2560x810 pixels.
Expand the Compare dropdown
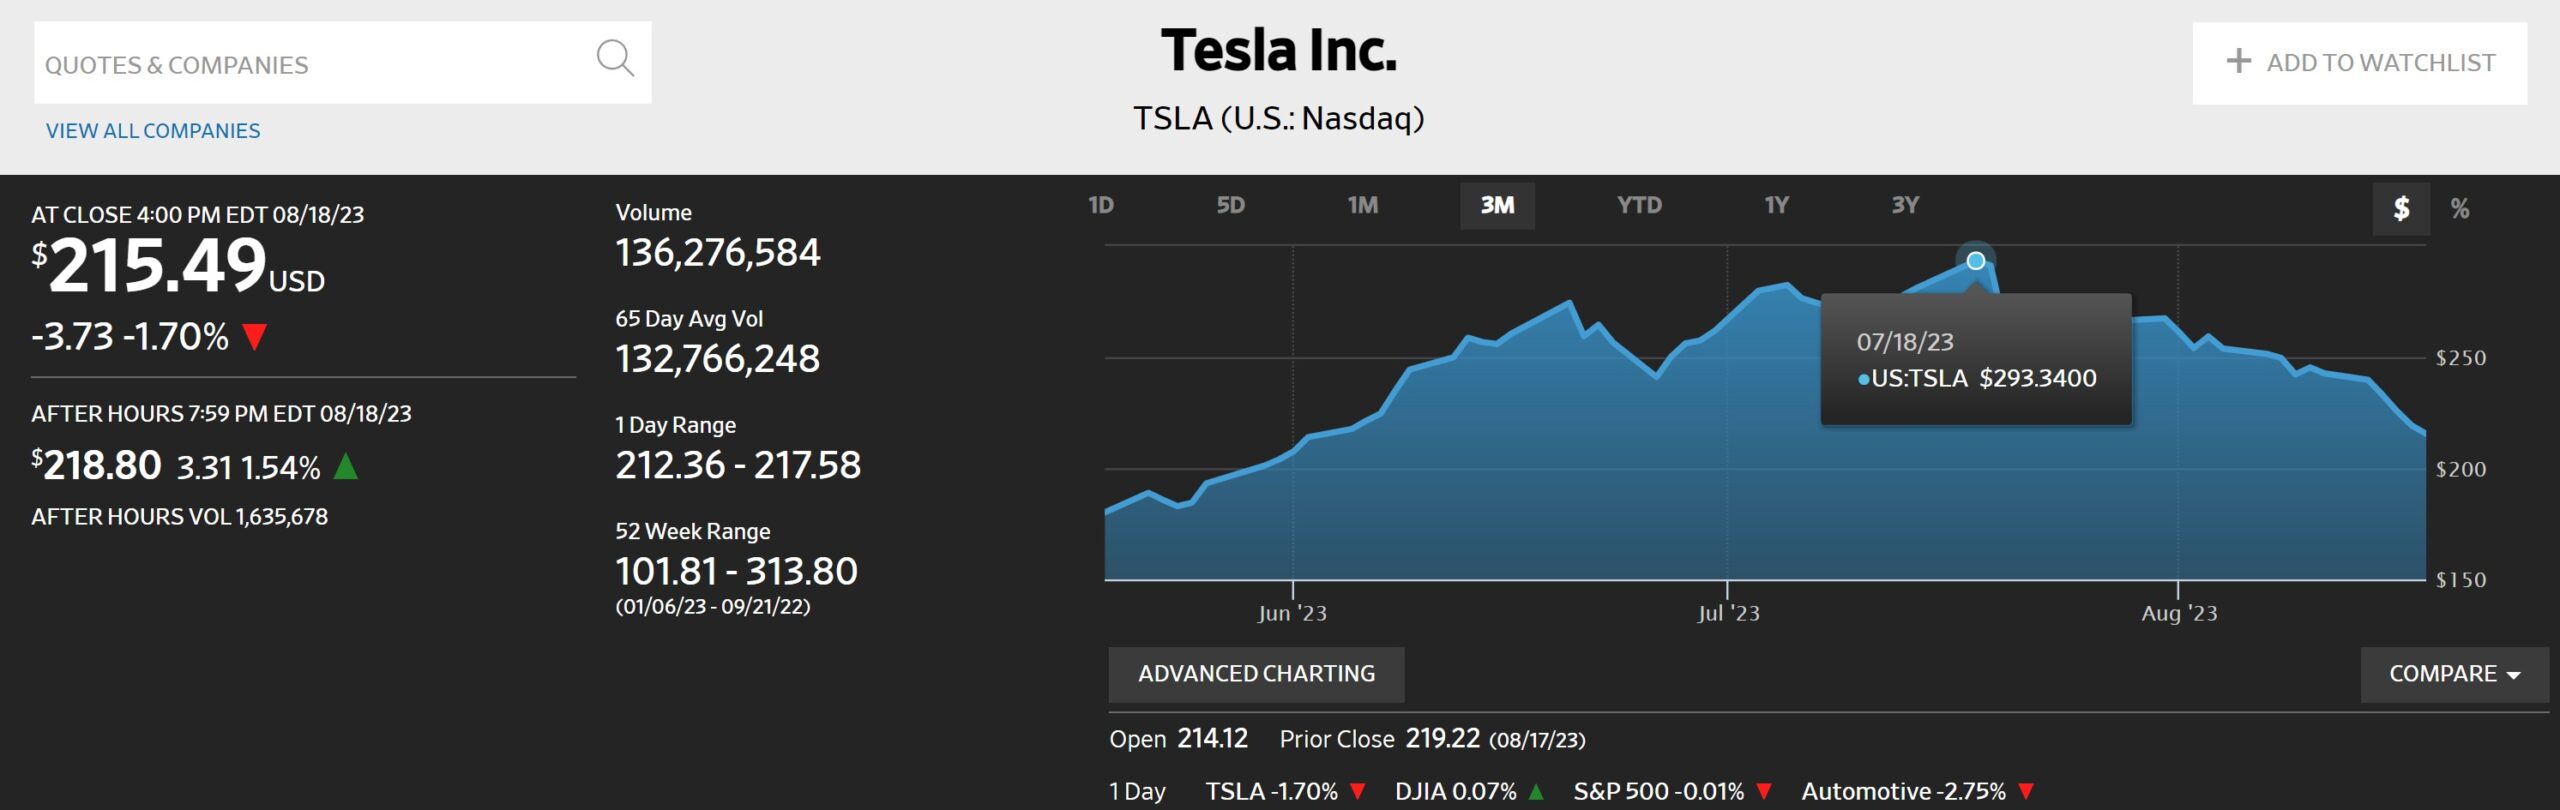(x=2453, y=674)
